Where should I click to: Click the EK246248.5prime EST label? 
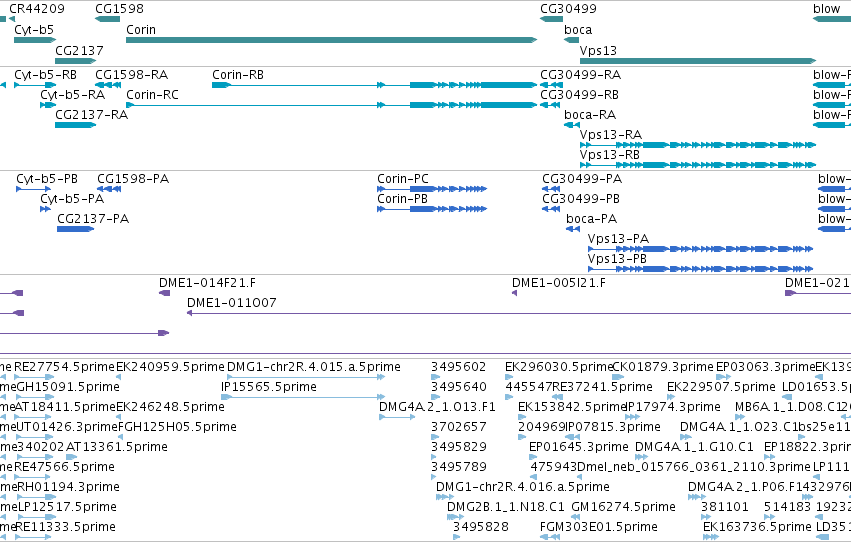pyautogui.click(x=170, y=407)
